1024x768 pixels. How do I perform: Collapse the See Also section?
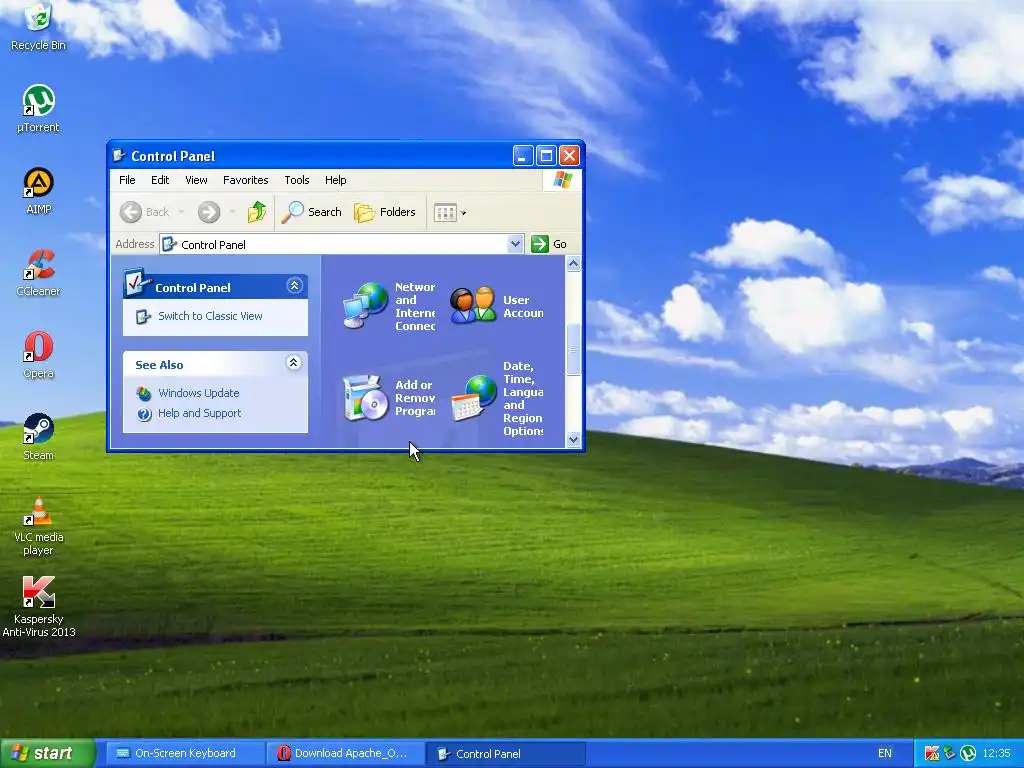click(x=294, y=362)
